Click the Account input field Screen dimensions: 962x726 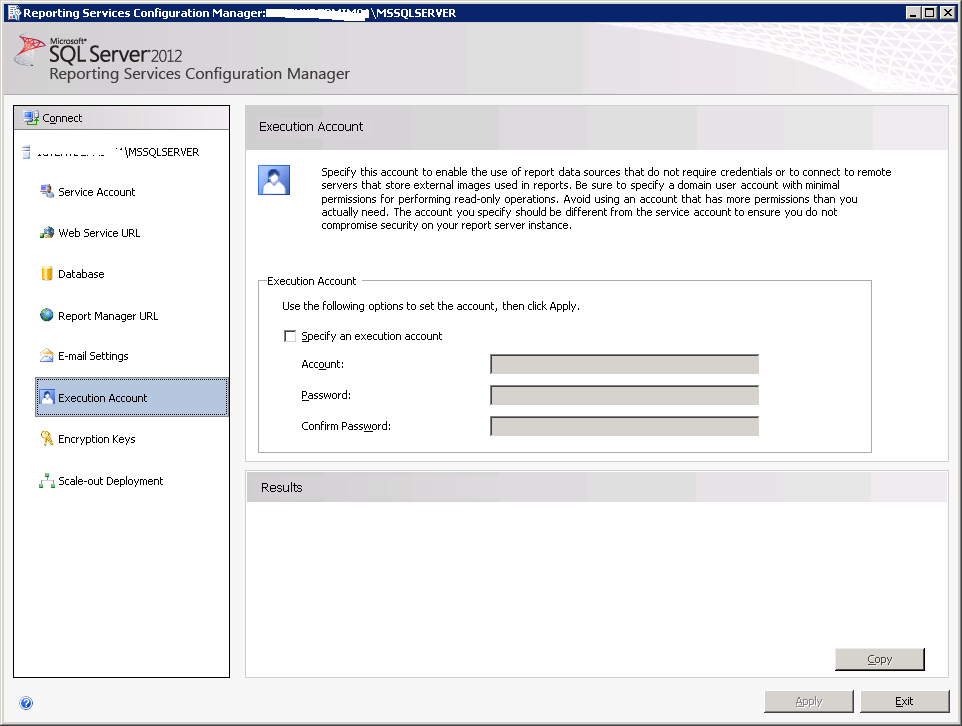point(624,364)
